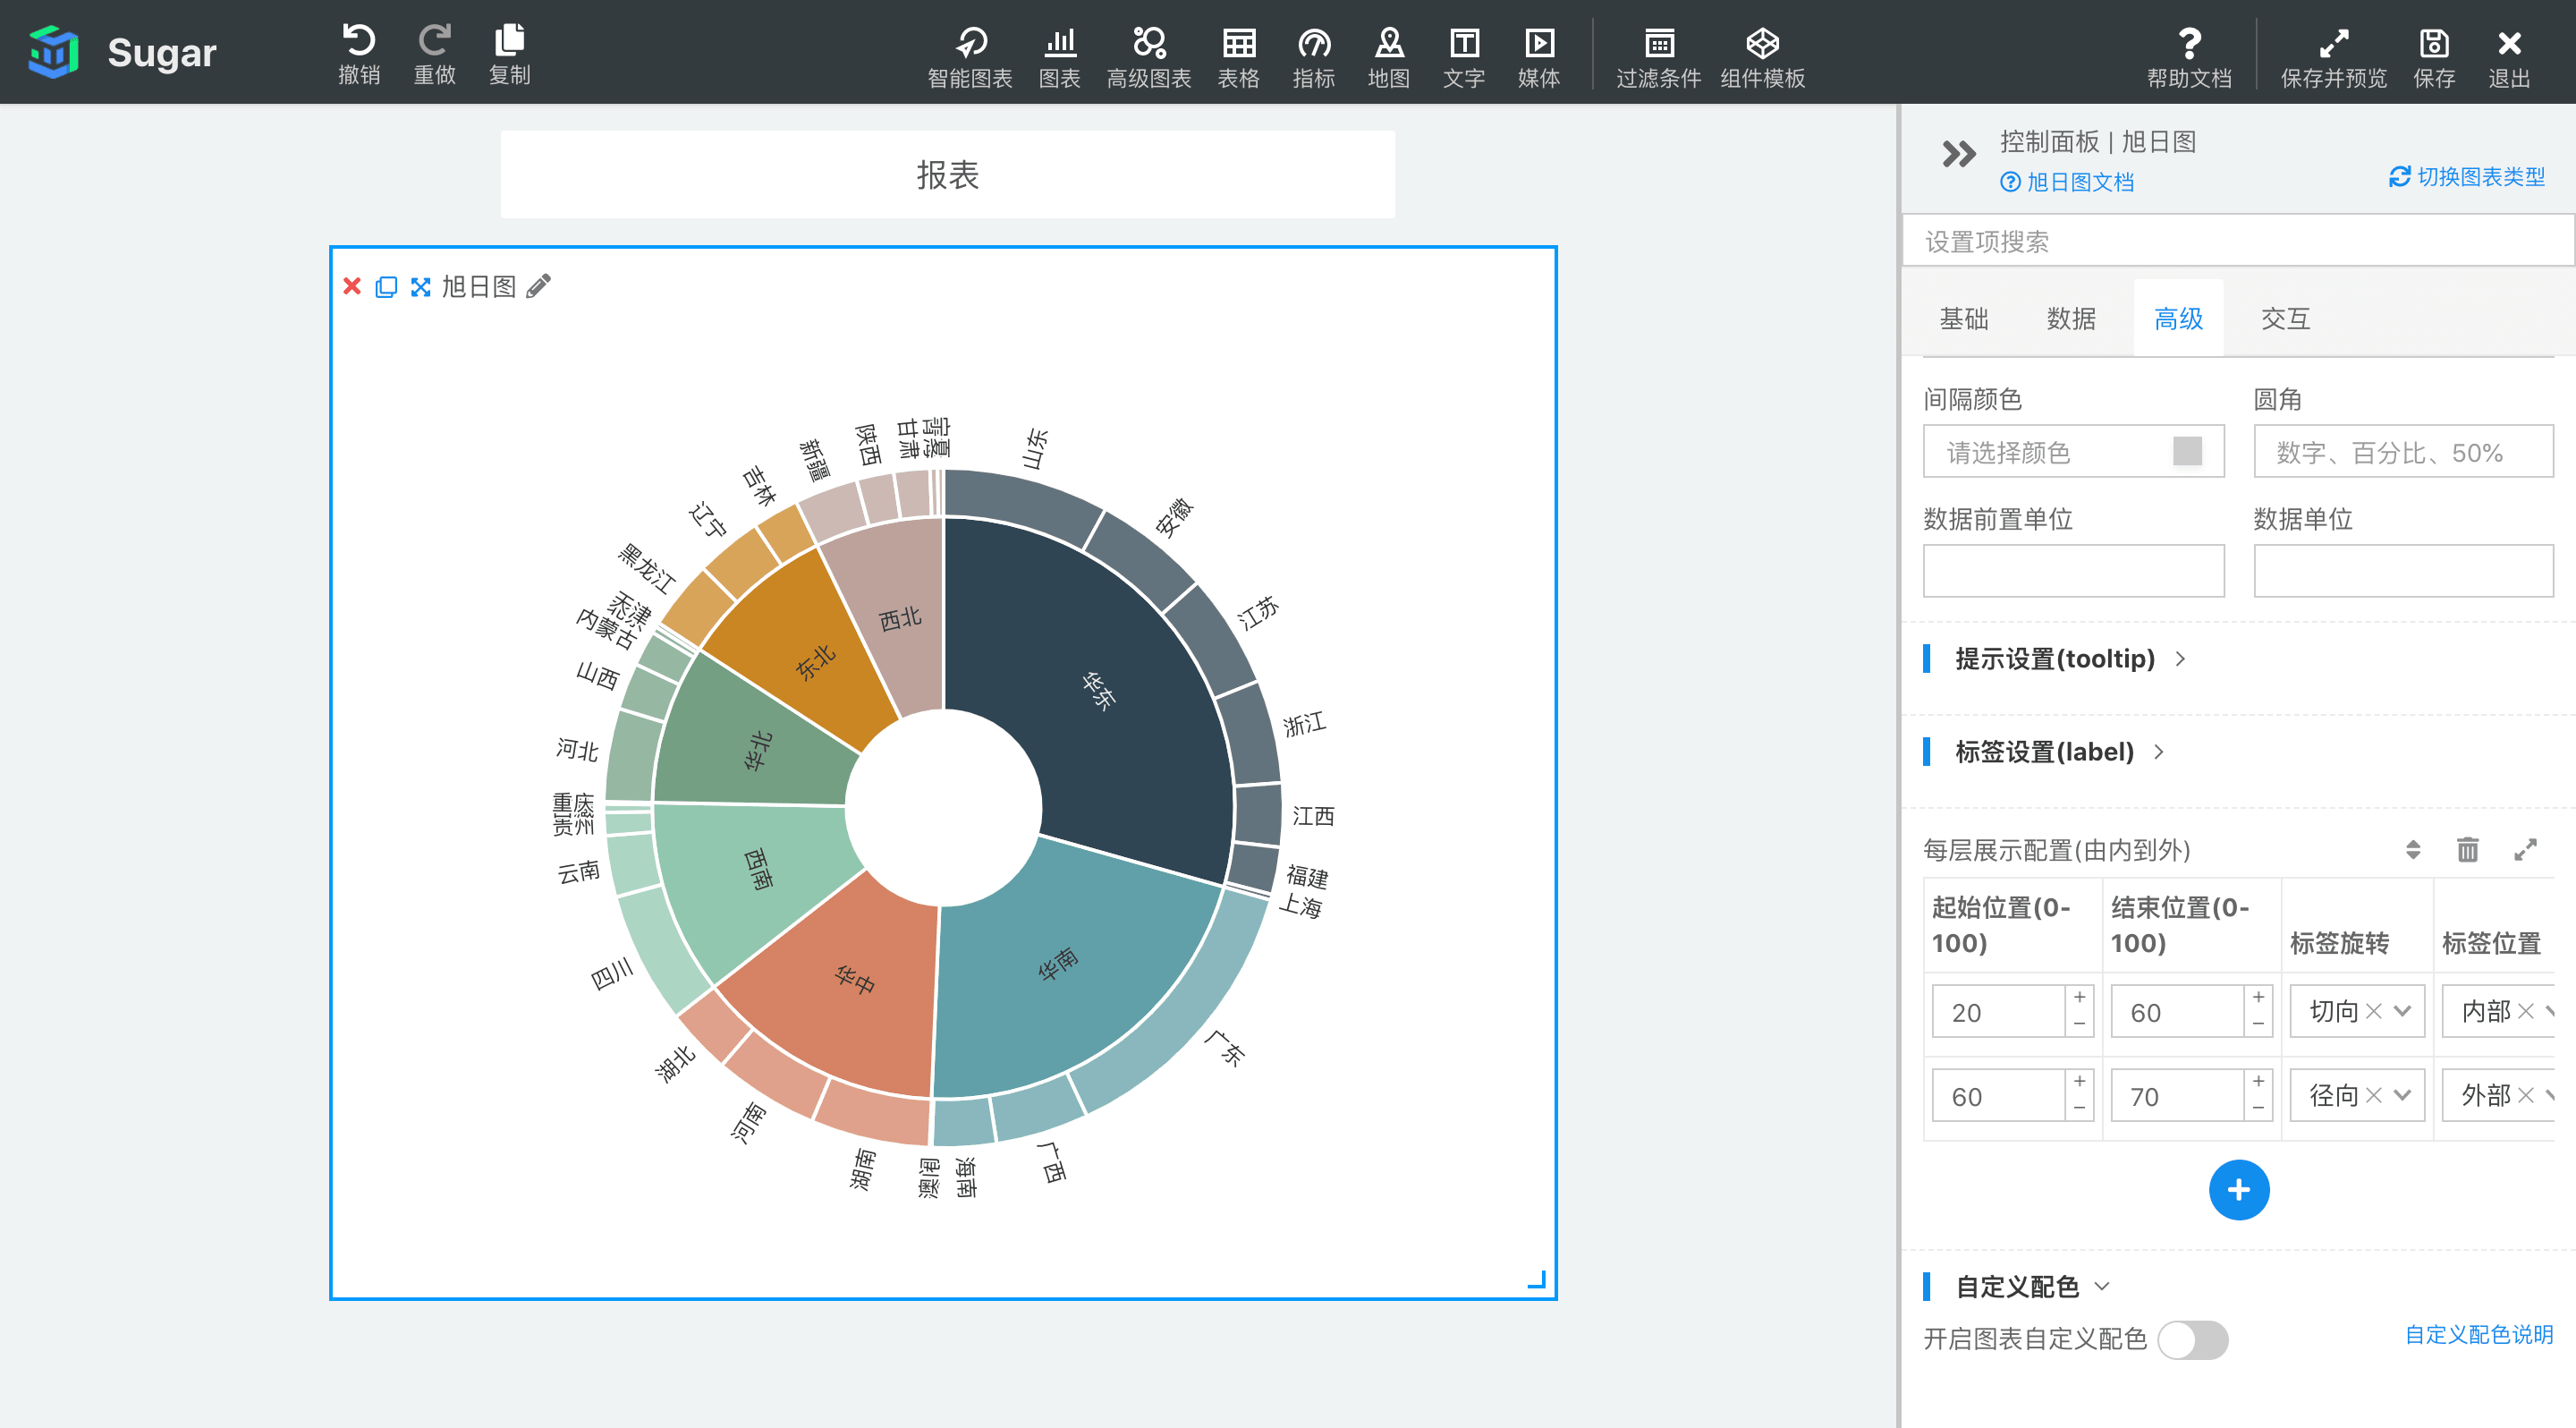Click the 保存并预览 icon
This screenshot has height=1428, width=2576.
[2330, 38]
